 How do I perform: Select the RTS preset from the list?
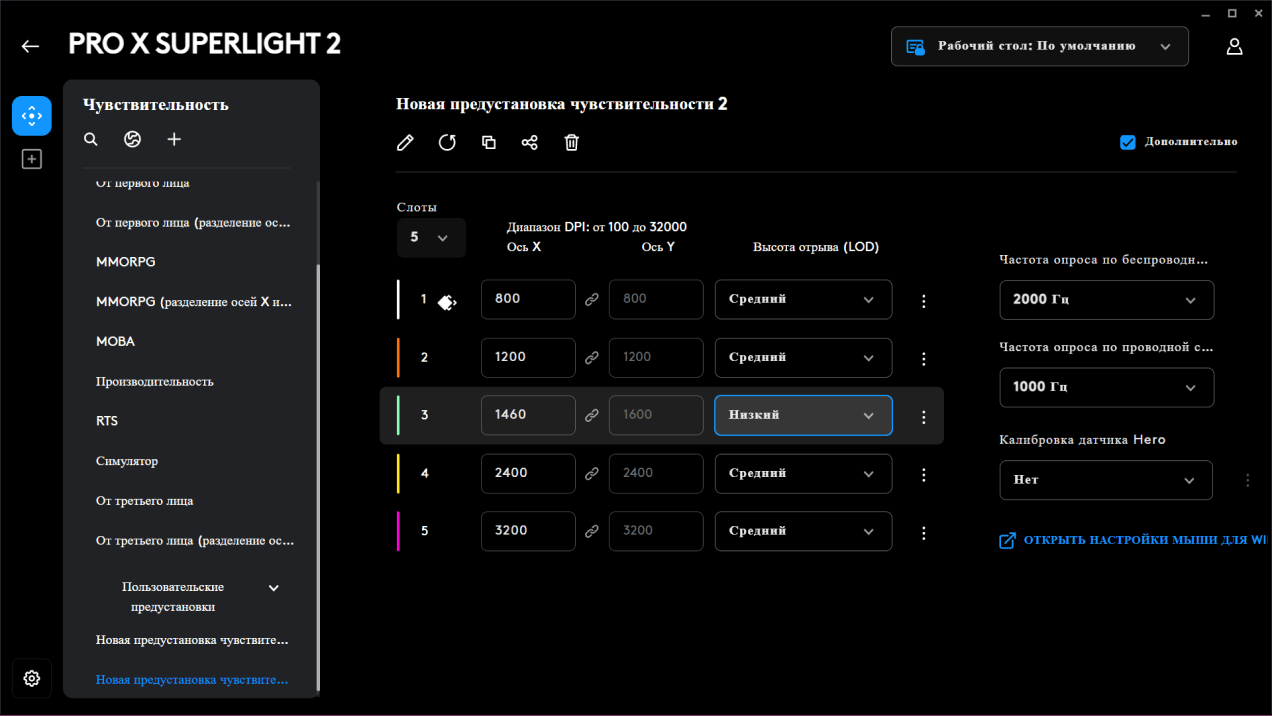pyautogui.click(x=107, y=421)
